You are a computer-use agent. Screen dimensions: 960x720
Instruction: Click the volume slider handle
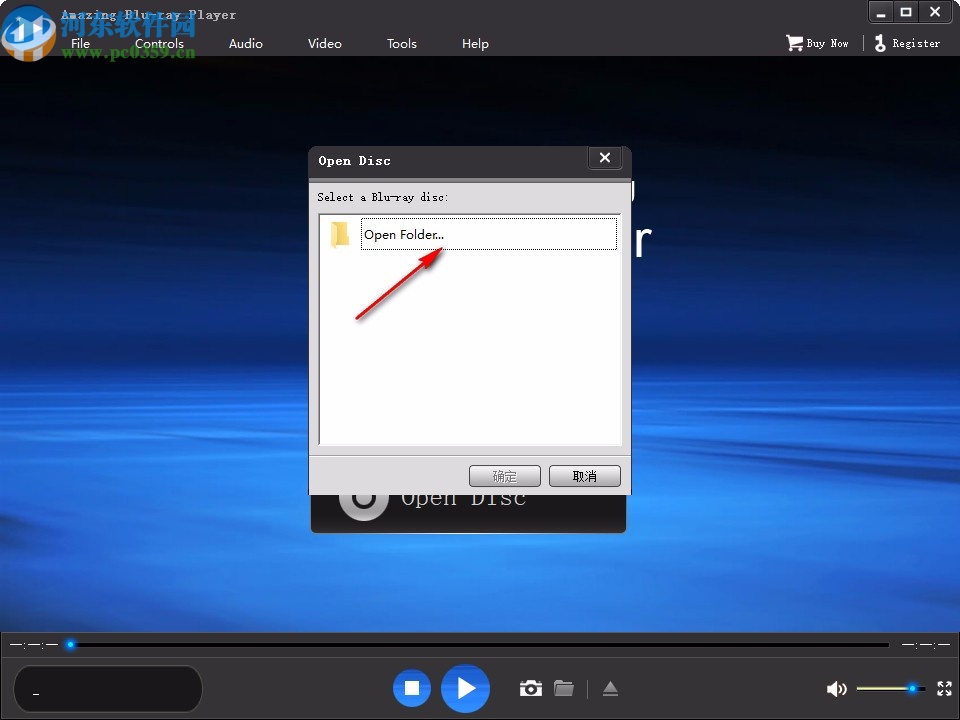click(912, 689)
